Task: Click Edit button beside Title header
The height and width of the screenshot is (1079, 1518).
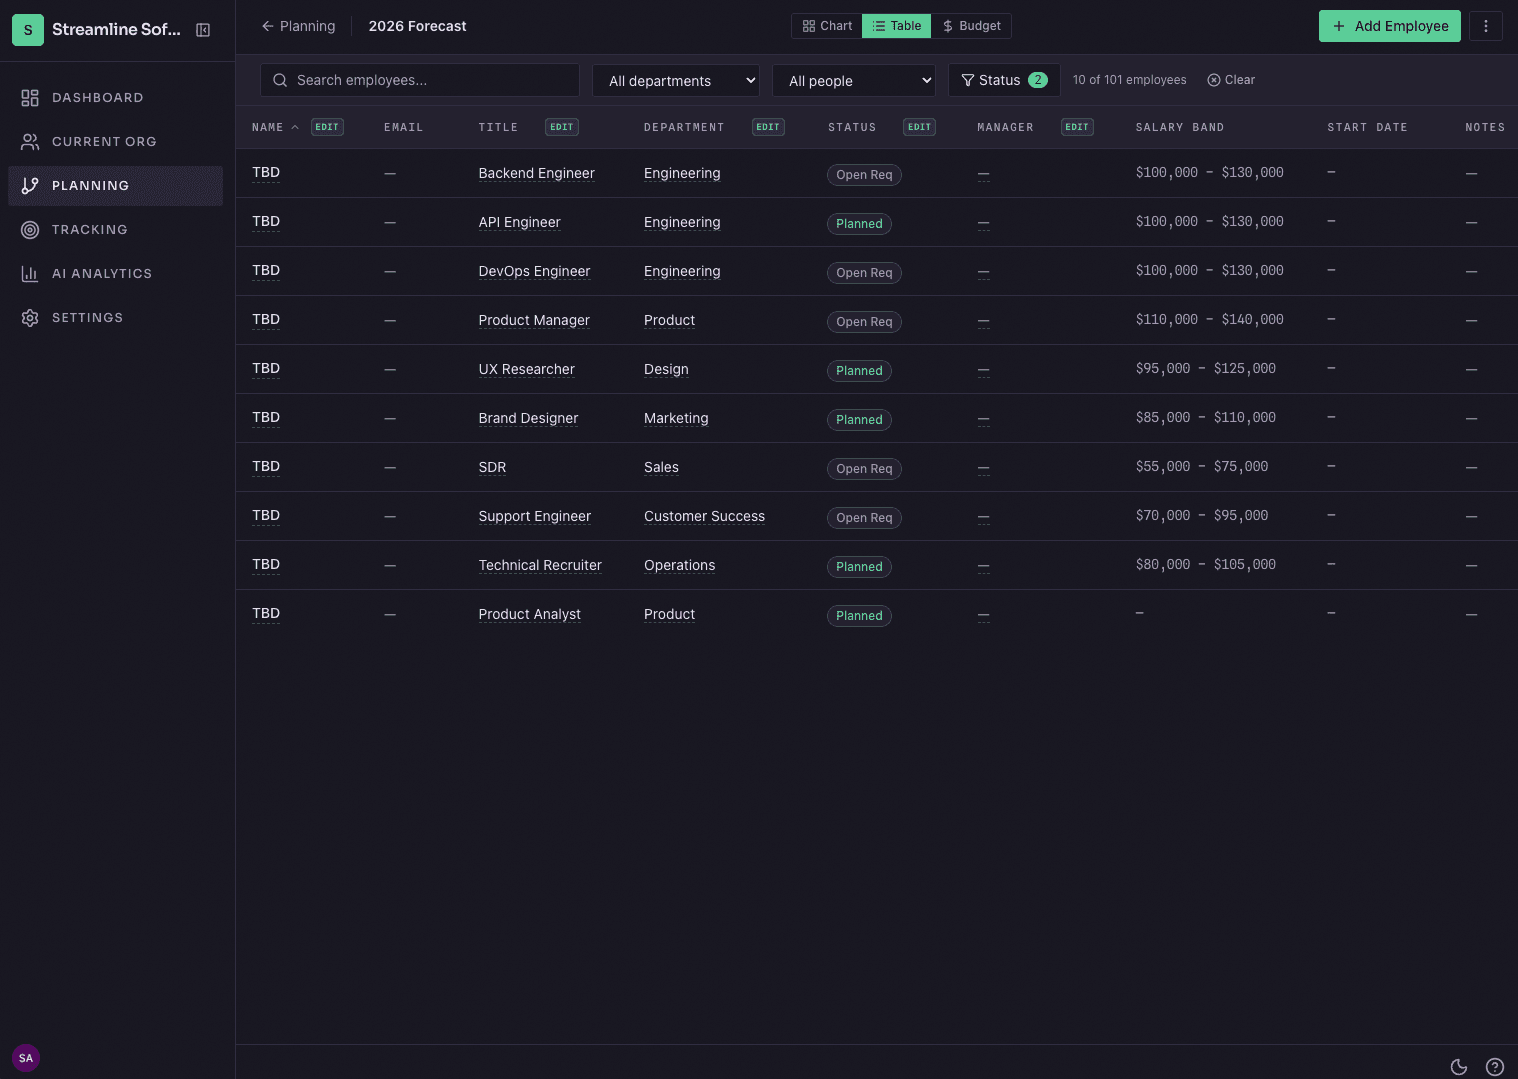Action: (x=562, y=127)
